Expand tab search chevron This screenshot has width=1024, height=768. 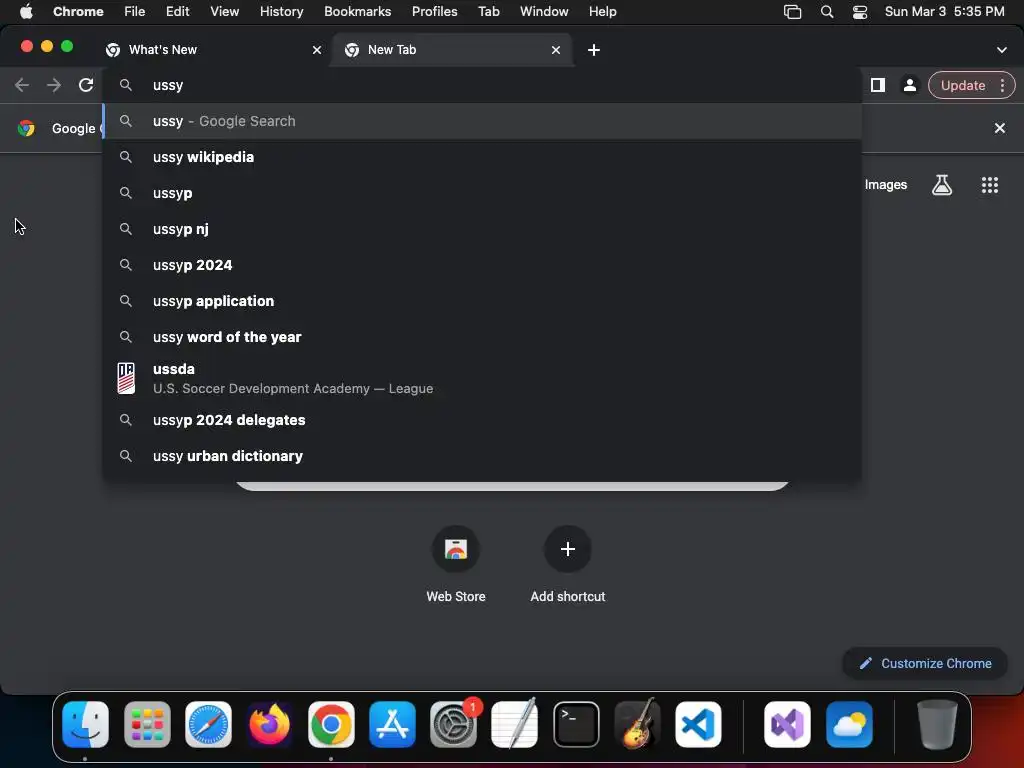[x=1001, y=50]
